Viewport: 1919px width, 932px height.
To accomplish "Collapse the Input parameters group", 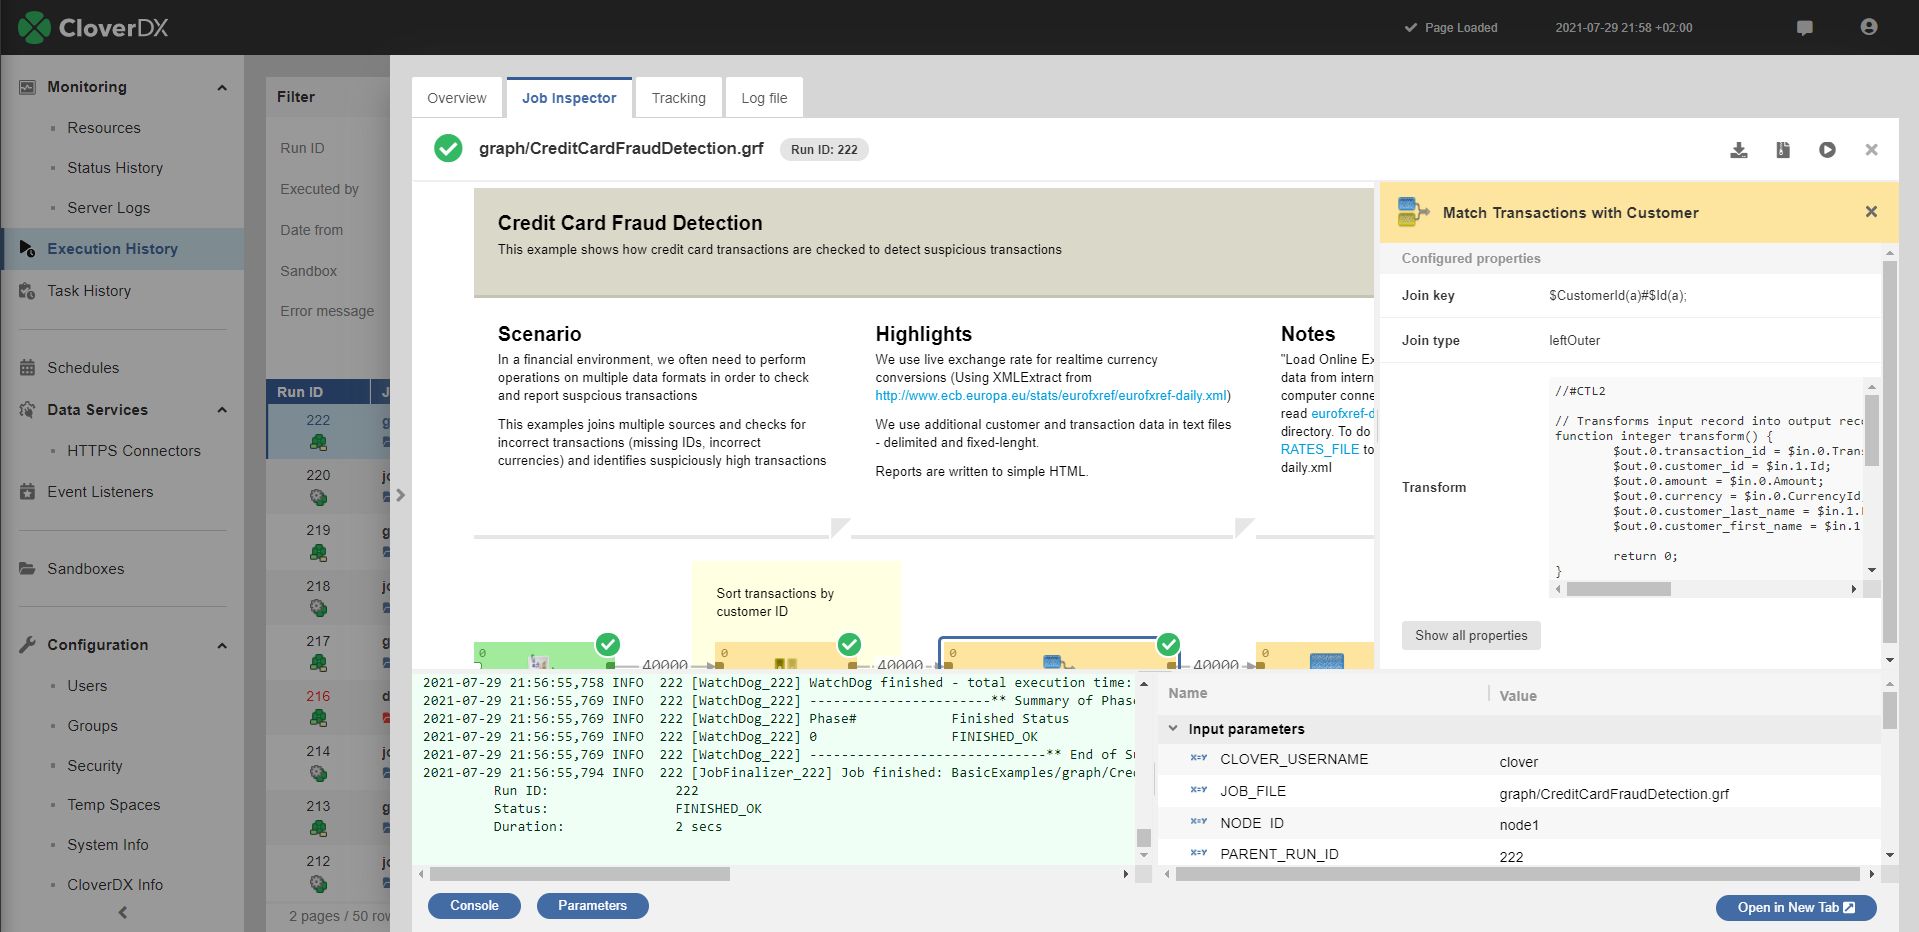I will coord(1173,729).
